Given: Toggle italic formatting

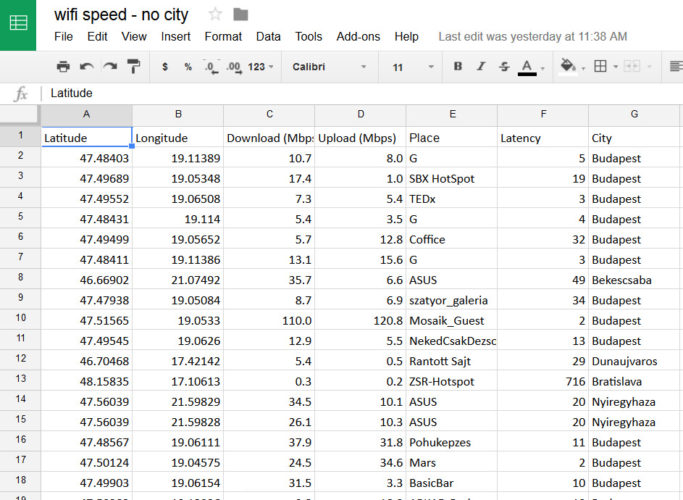Looking at the screenshot, I should coord(481,66).
